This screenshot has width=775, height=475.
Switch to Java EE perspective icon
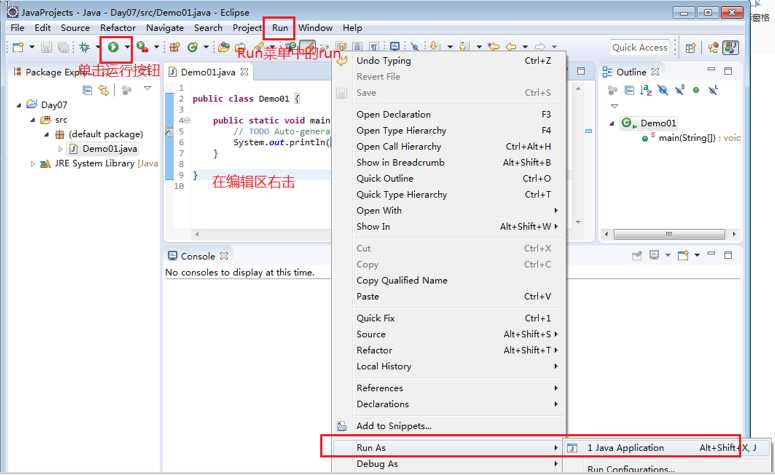pos(713,47)
